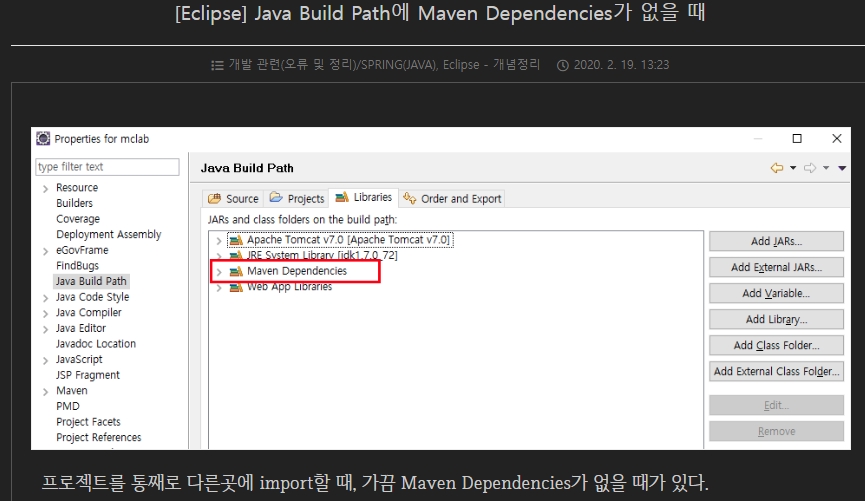Select the Libraries tab
The height and width of the screenshot is (501, 865).
[364, 197]
